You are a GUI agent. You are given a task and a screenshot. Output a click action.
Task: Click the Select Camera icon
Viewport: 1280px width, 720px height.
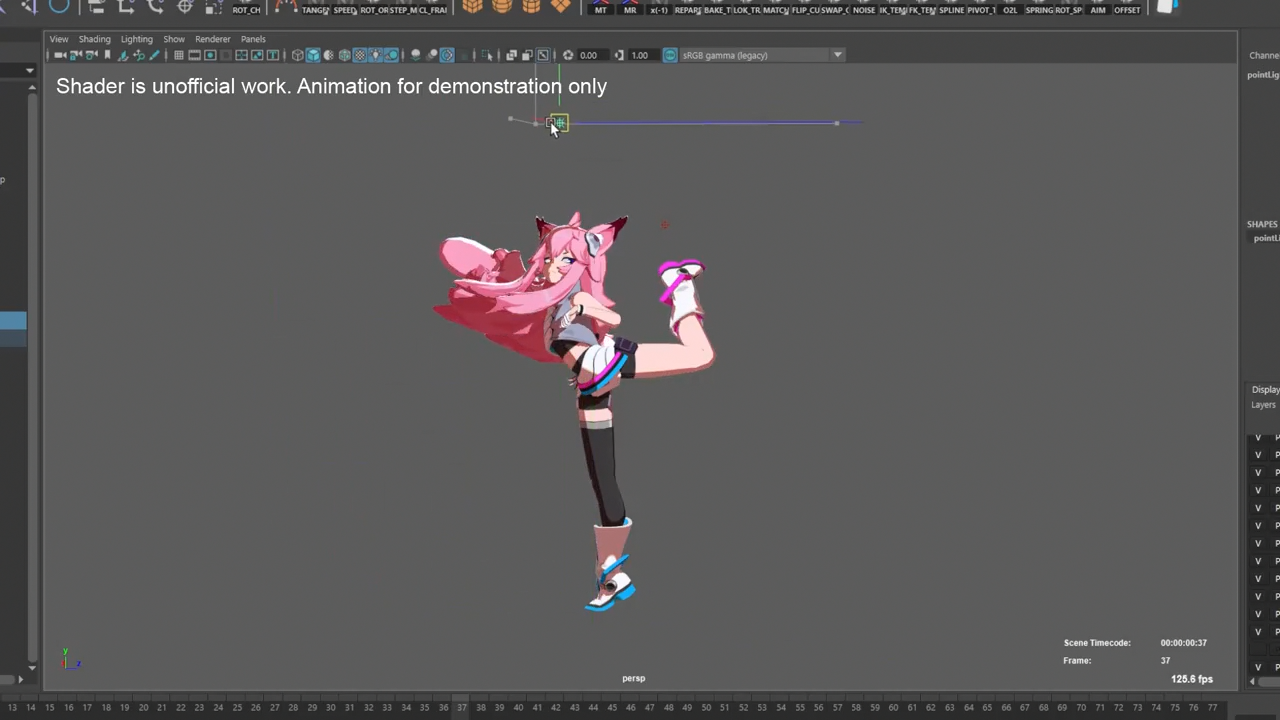click(60, 55)
